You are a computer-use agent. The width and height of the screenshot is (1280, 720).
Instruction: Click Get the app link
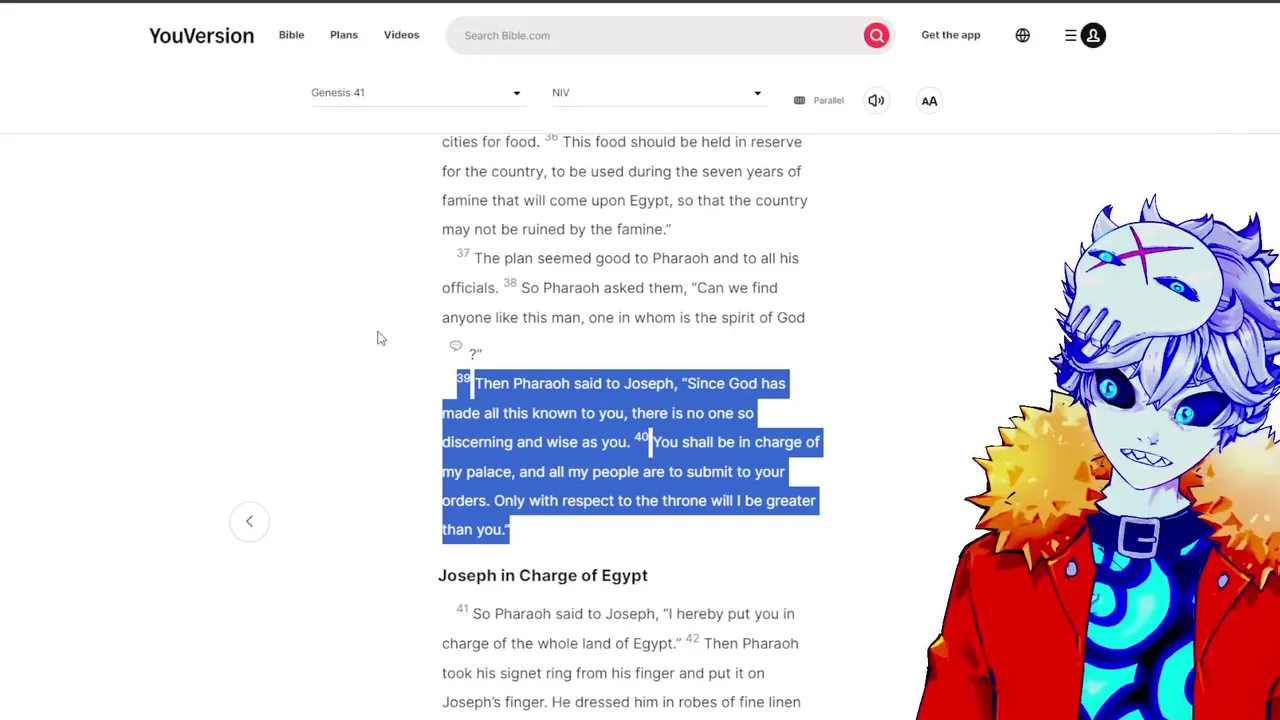tap(951, 35)
